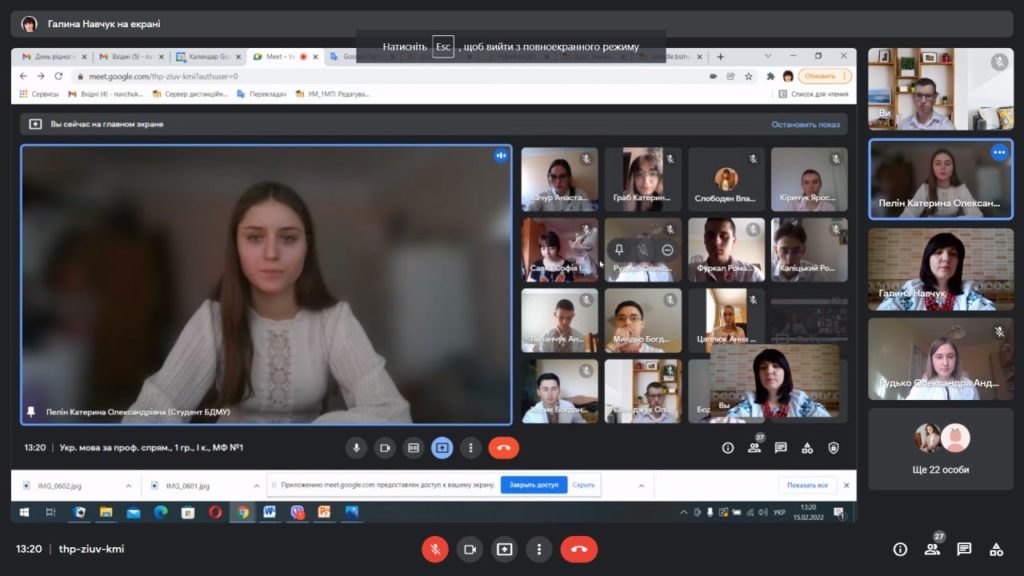Viewport: 1024px width, 576px height.
Task: Open the 'Сервисы' apps bookmark
Action: [39, 94]
